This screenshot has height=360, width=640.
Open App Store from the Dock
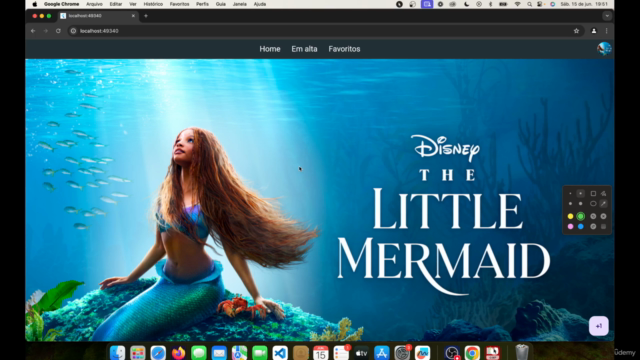pos(382,353)
